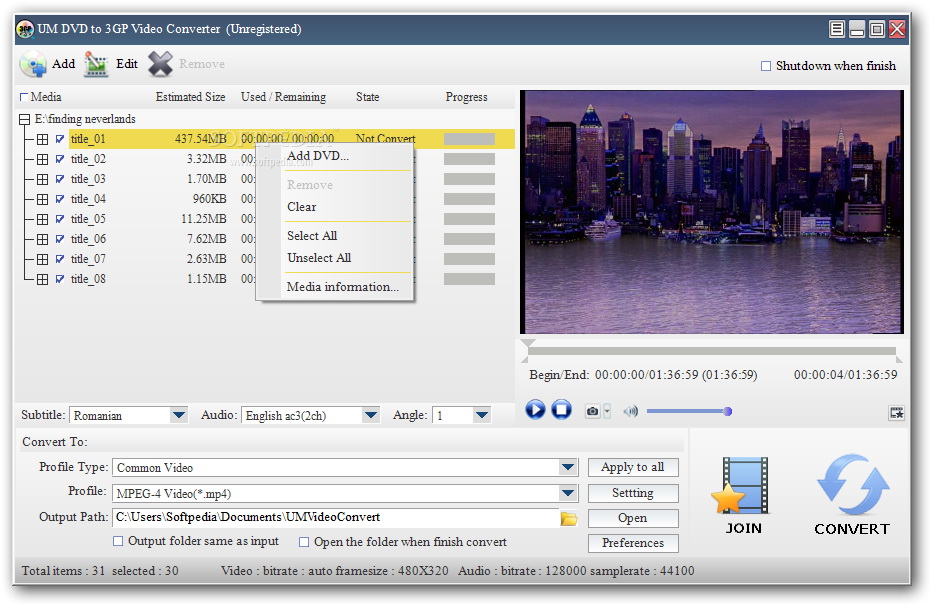Click Total items : 31 in status bar
This screenshot has height=606, width=932.
click(x=64, y=571)
